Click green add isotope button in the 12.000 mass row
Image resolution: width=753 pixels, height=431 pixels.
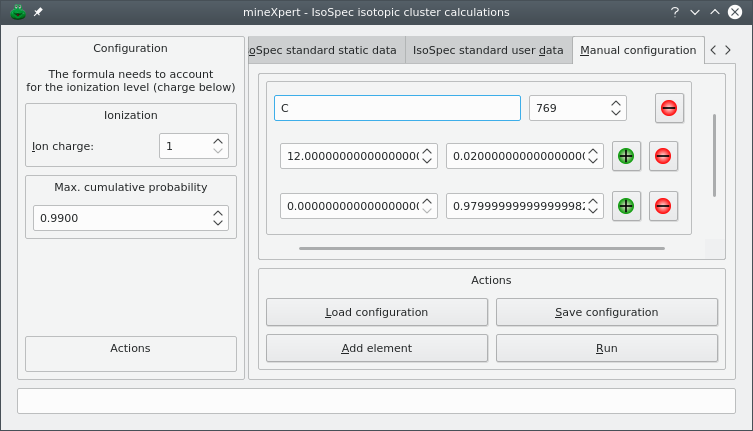coord(625,156)
